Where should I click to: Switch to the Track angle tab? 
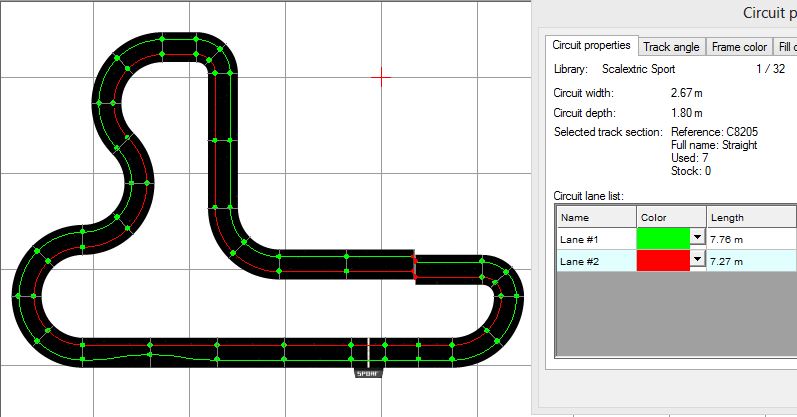coord(670,47)
